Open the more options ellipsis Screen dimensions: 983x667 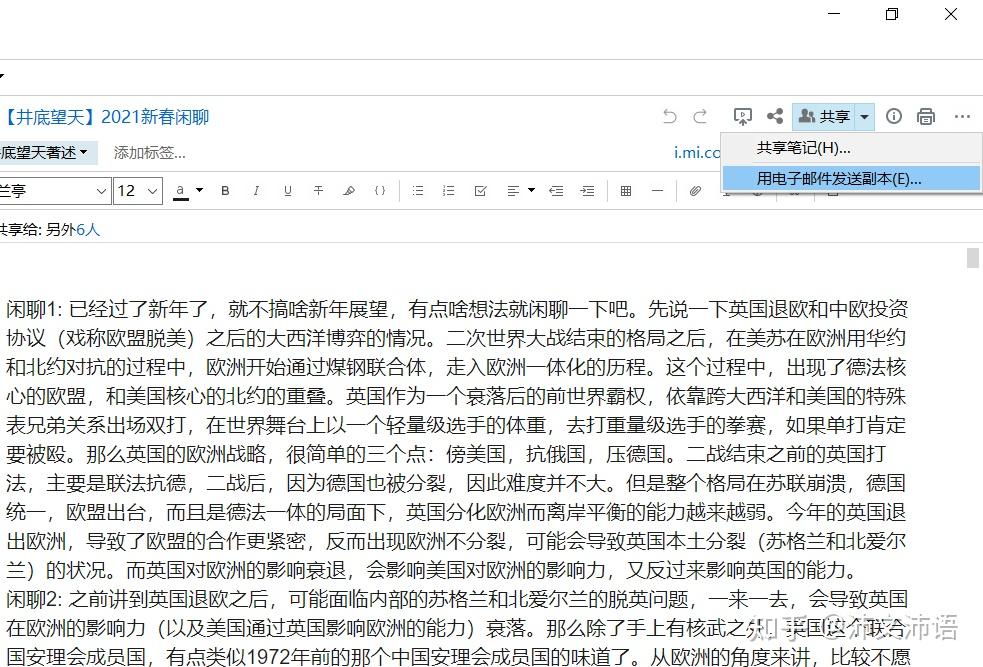coord(962,116)
